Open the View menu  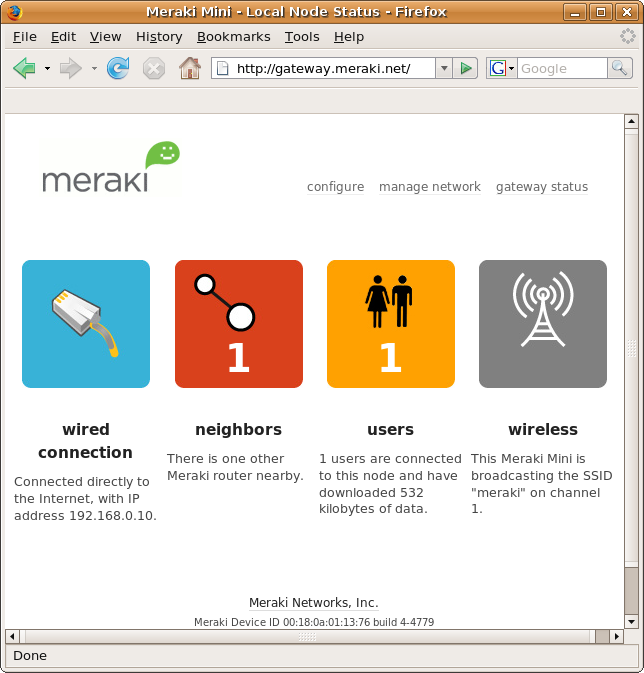pos(105,37)
